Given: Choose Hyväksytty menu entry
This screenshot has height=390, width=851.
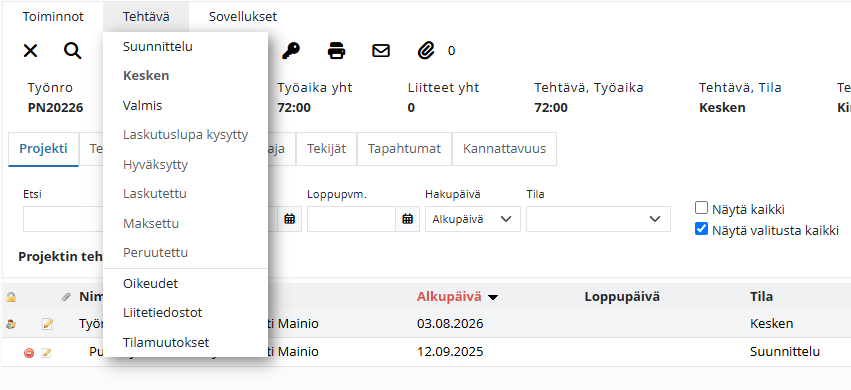Looking at the screenshot, I should [186, 165].
